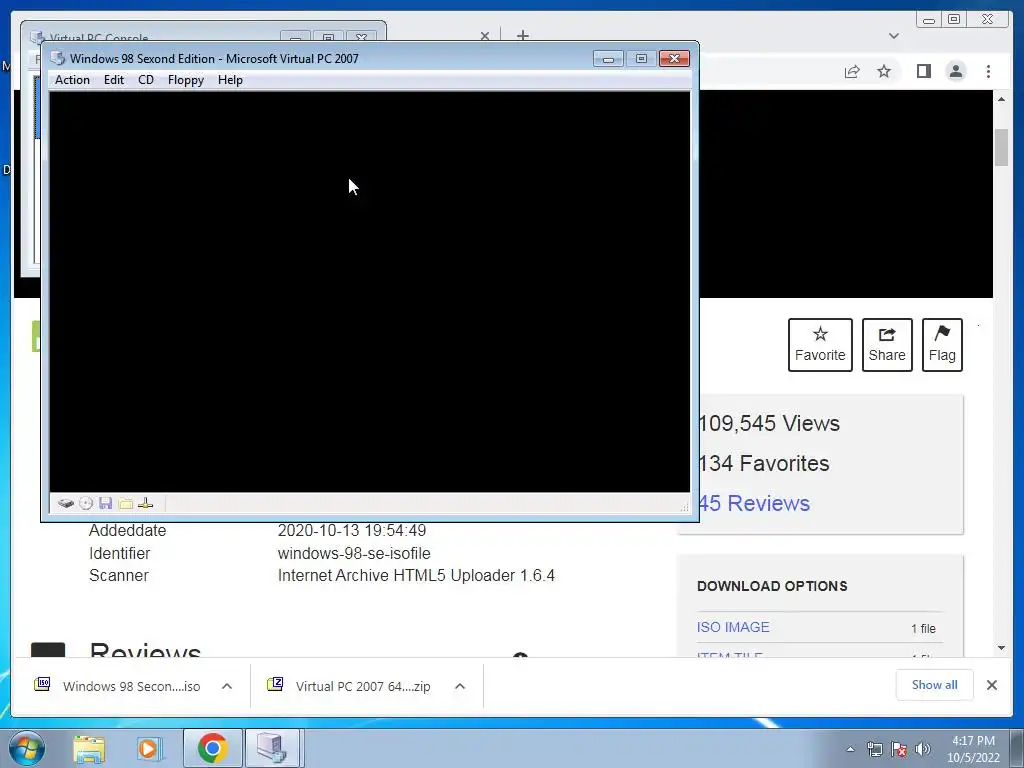This screenshot has height=768, width=1024.
Task: Click the page scrollbar's up arrow
Action: pyautogui.click(x=1002, y=99)
